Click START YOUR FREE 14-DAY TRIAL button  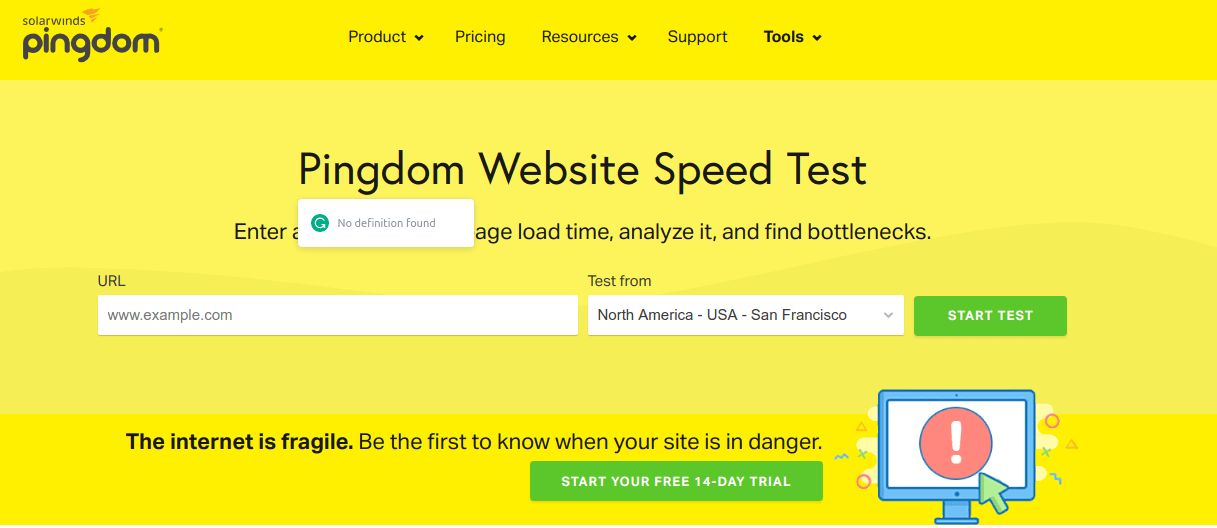coord(676,481)
